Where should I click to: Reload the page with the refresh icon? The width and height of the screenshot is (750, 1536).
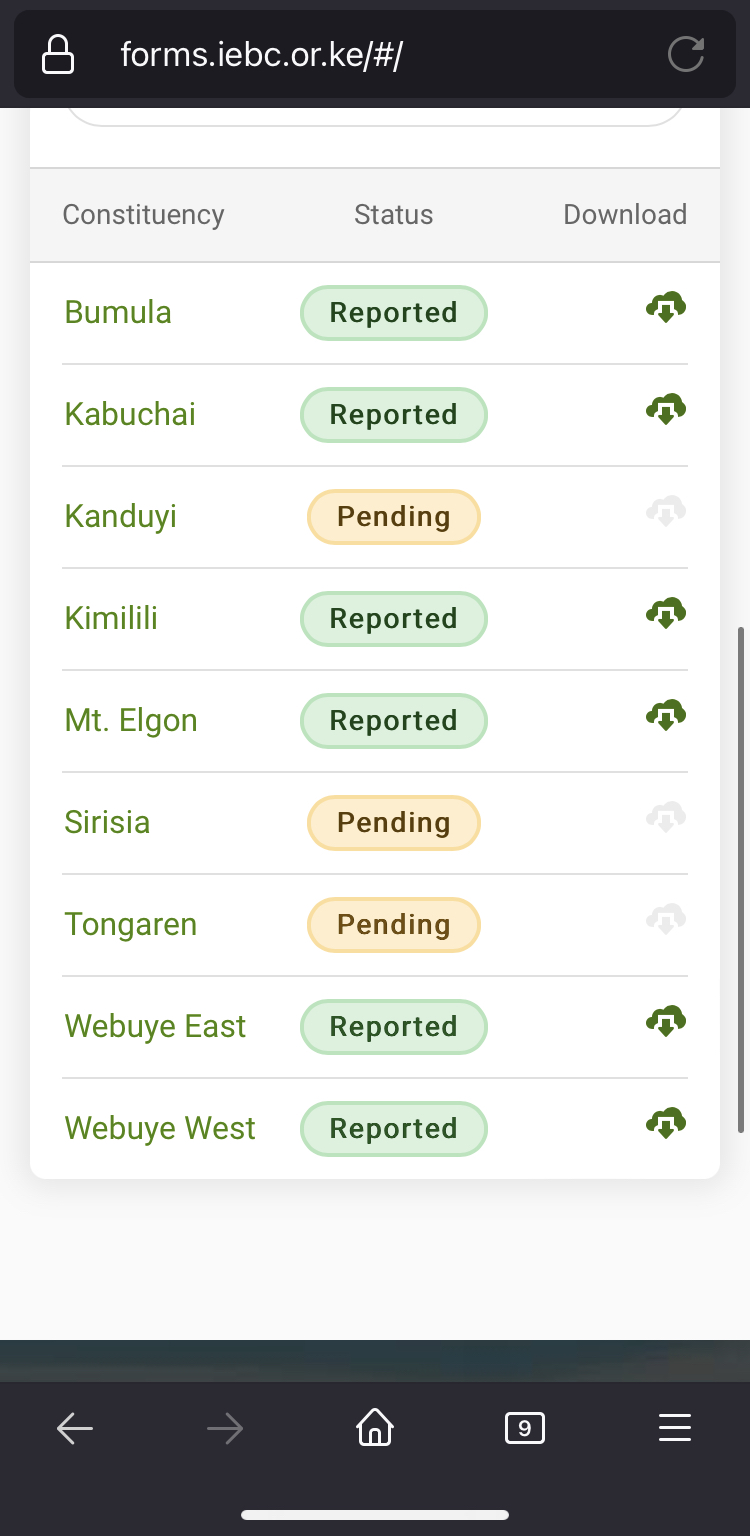click(x=686, y=53)
